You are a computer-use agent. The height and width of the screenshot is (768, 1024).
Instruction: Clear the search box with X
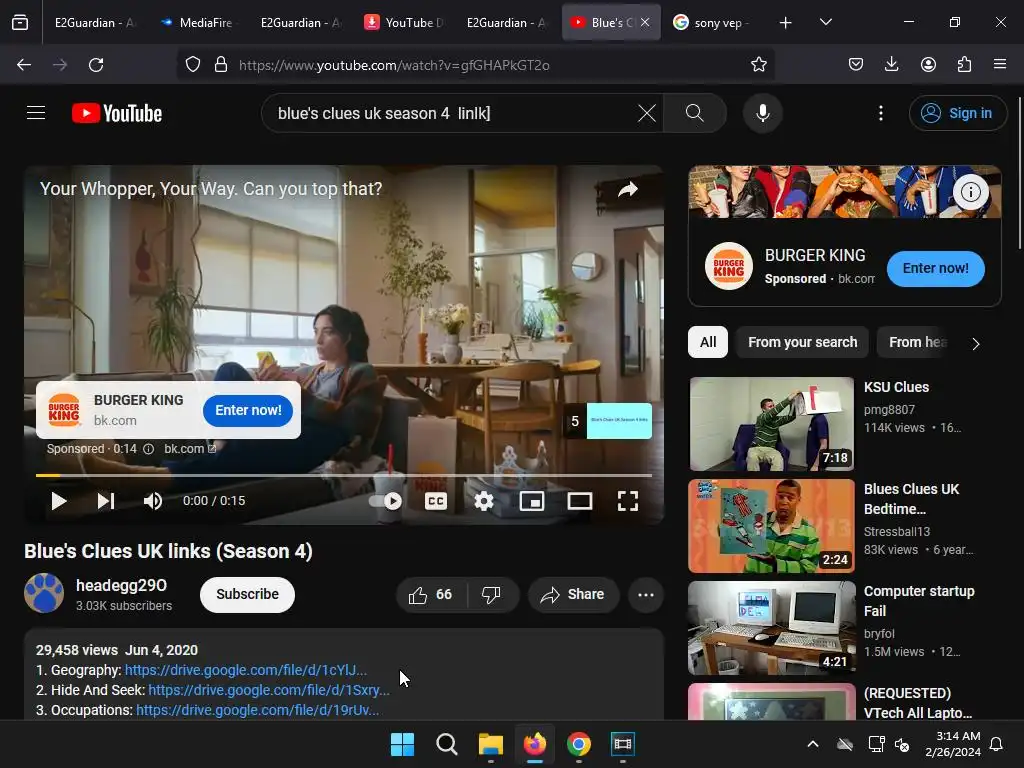tap(647, 113)
